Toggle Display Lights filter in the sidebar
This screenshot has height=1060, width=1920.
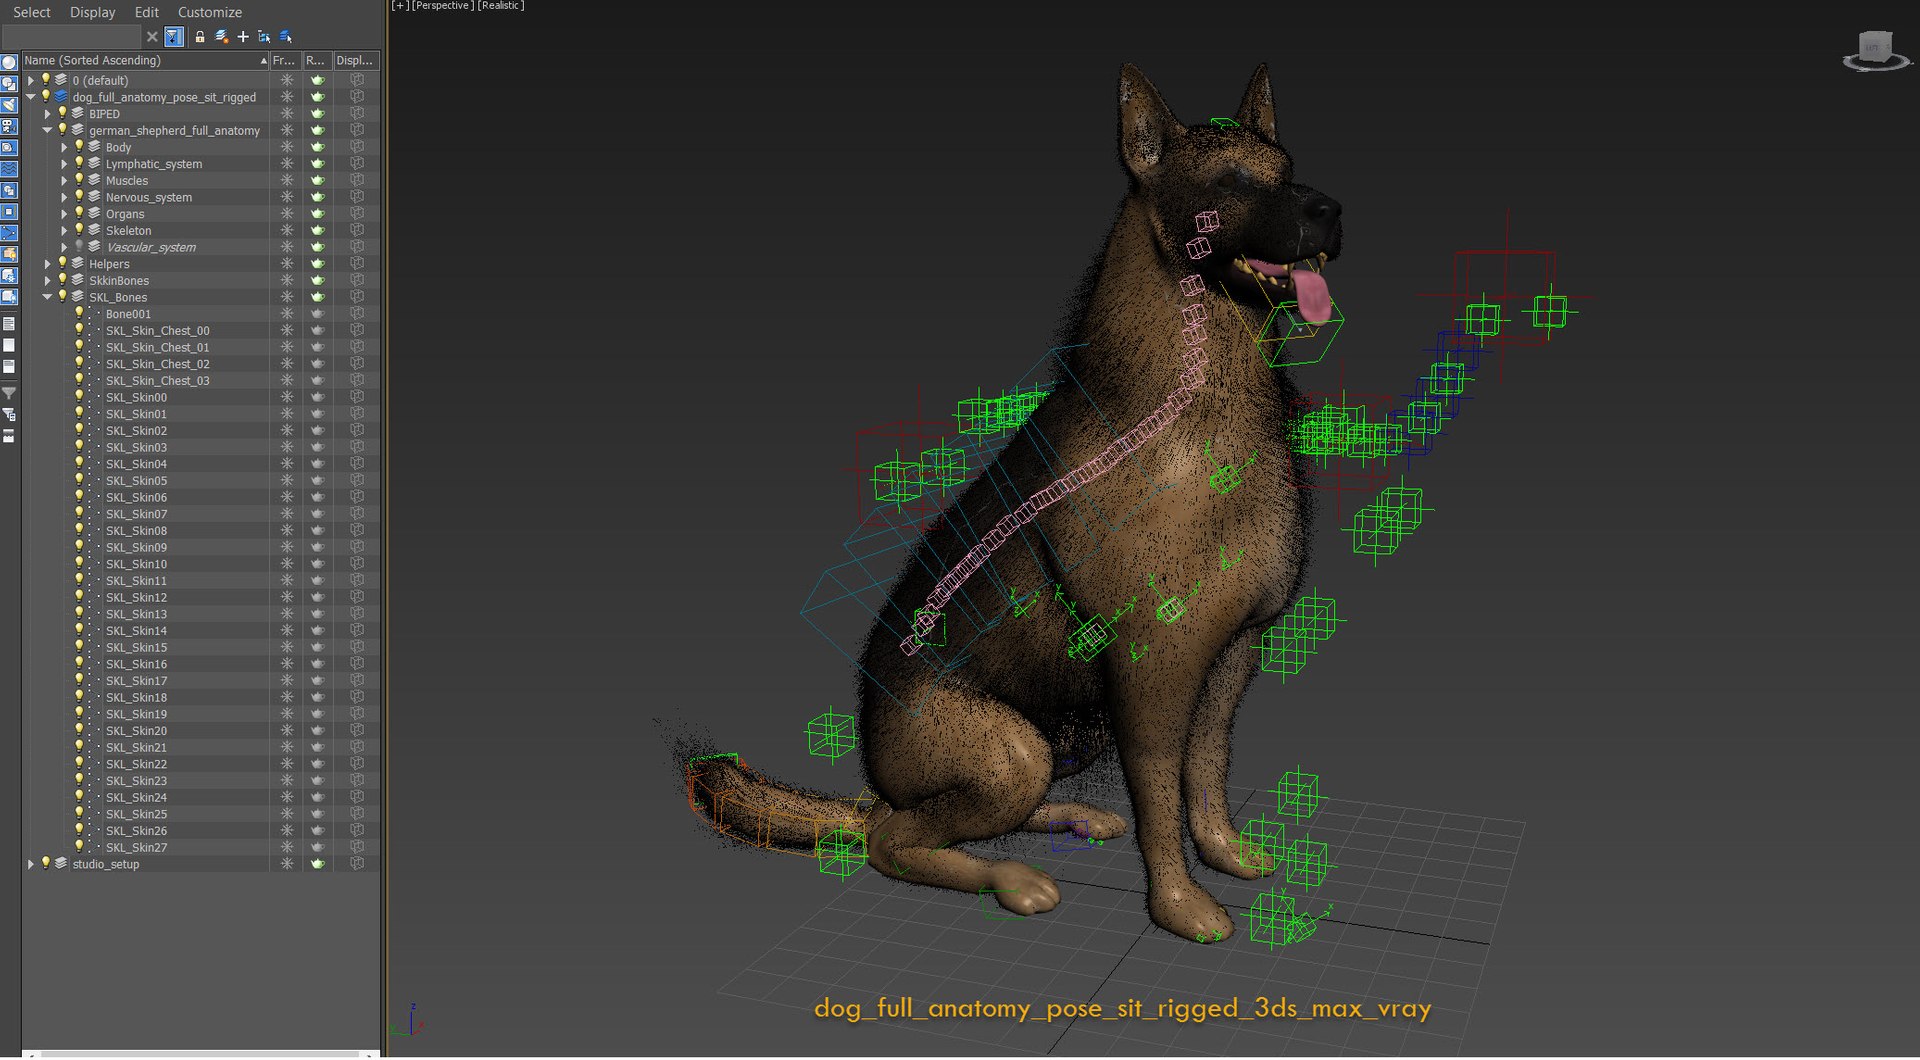[9, 105]
